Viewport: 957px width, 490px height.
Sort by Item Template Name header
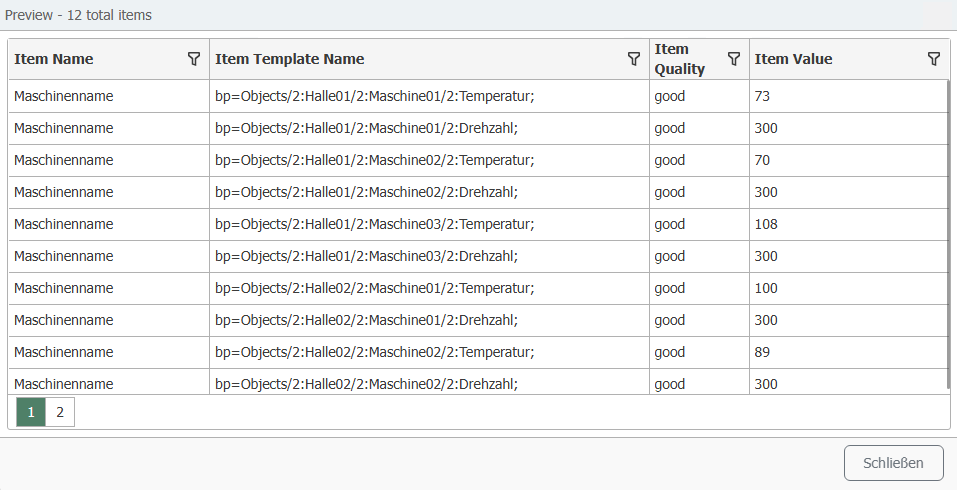(x=290, y=59)
